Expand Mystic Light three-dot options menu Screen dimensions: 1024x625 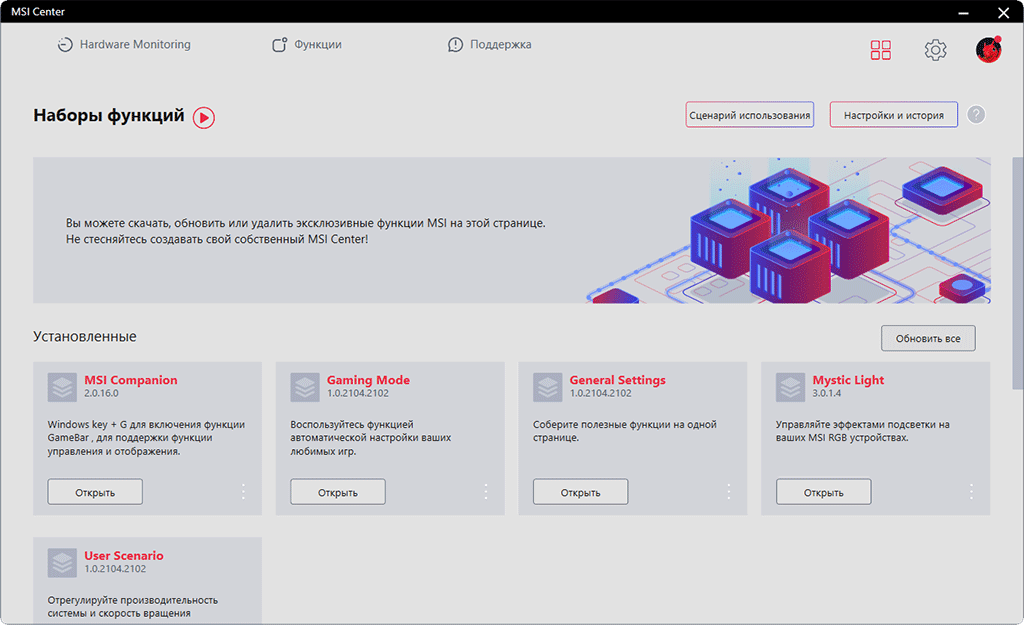(x=971, y=492)
